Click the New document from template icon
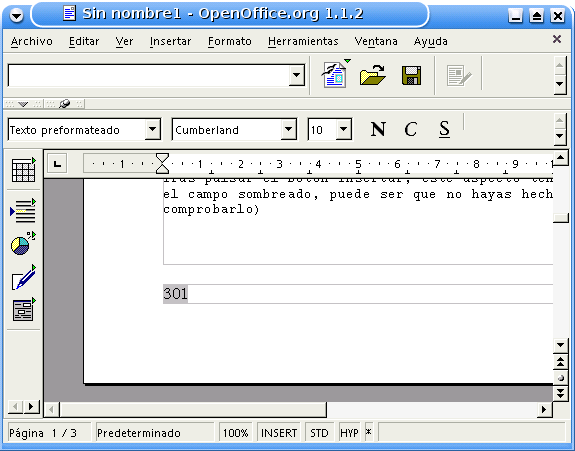Screen dimensions: 575x451 click(335, 75)
